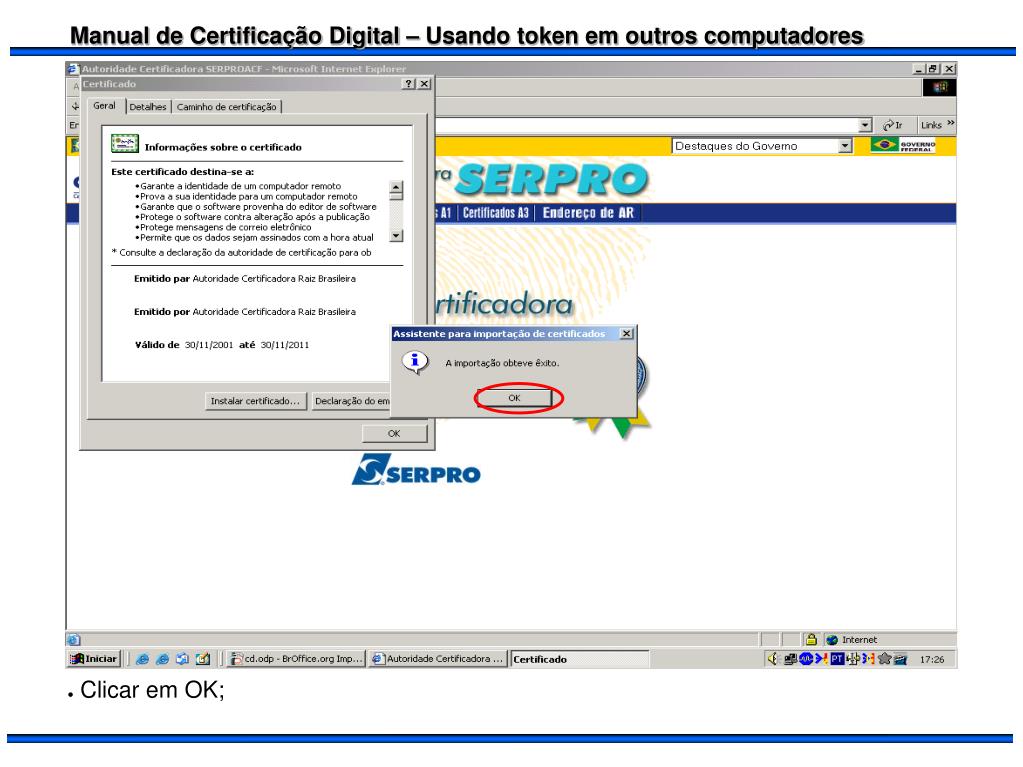Click the network computers tray icon
Image resolution: width=1023 pixels, height=767 pixels.
coord(789,659)
